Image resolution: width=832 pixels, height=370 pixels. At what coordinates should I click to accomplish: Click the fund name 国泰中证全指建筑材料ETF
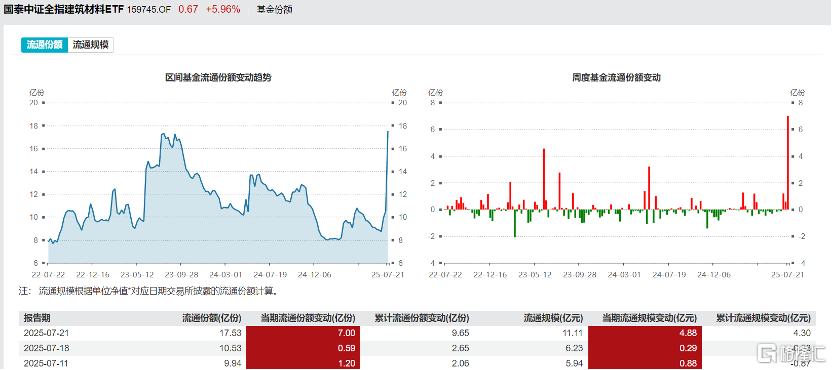(63, 10)
